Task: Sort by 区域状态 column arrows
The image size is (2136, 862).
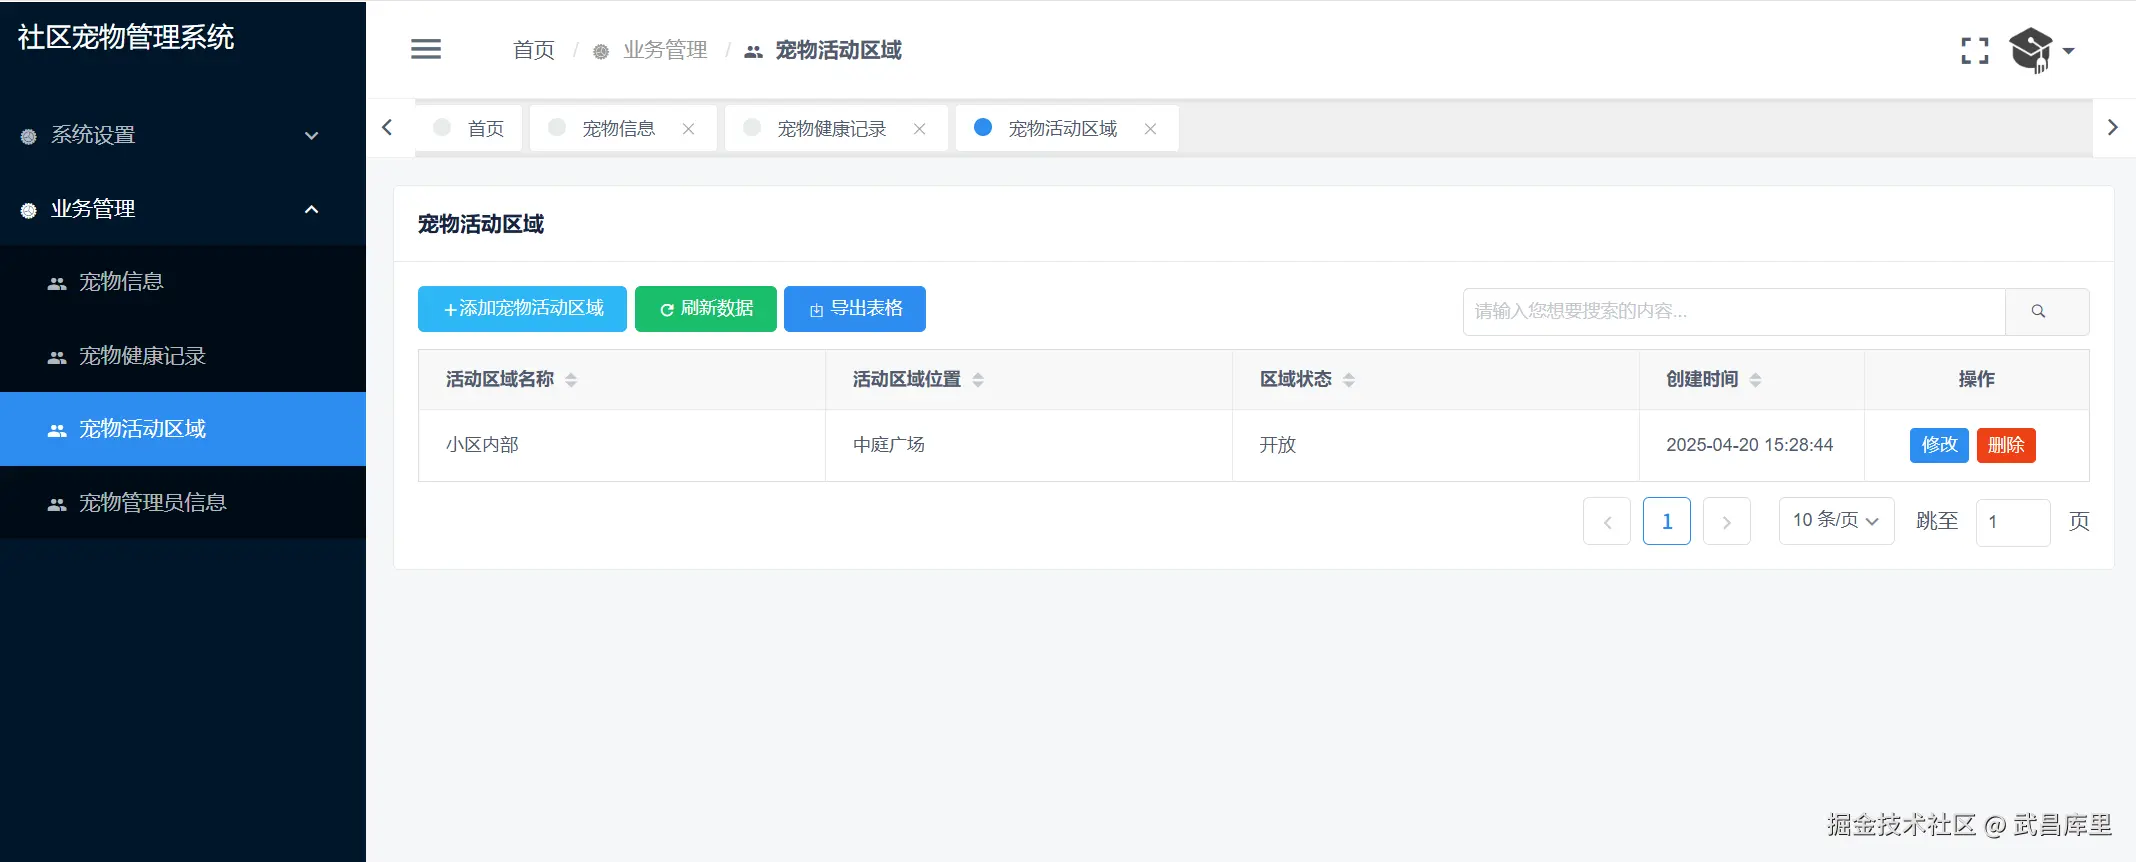Action: coord(1349,380)
